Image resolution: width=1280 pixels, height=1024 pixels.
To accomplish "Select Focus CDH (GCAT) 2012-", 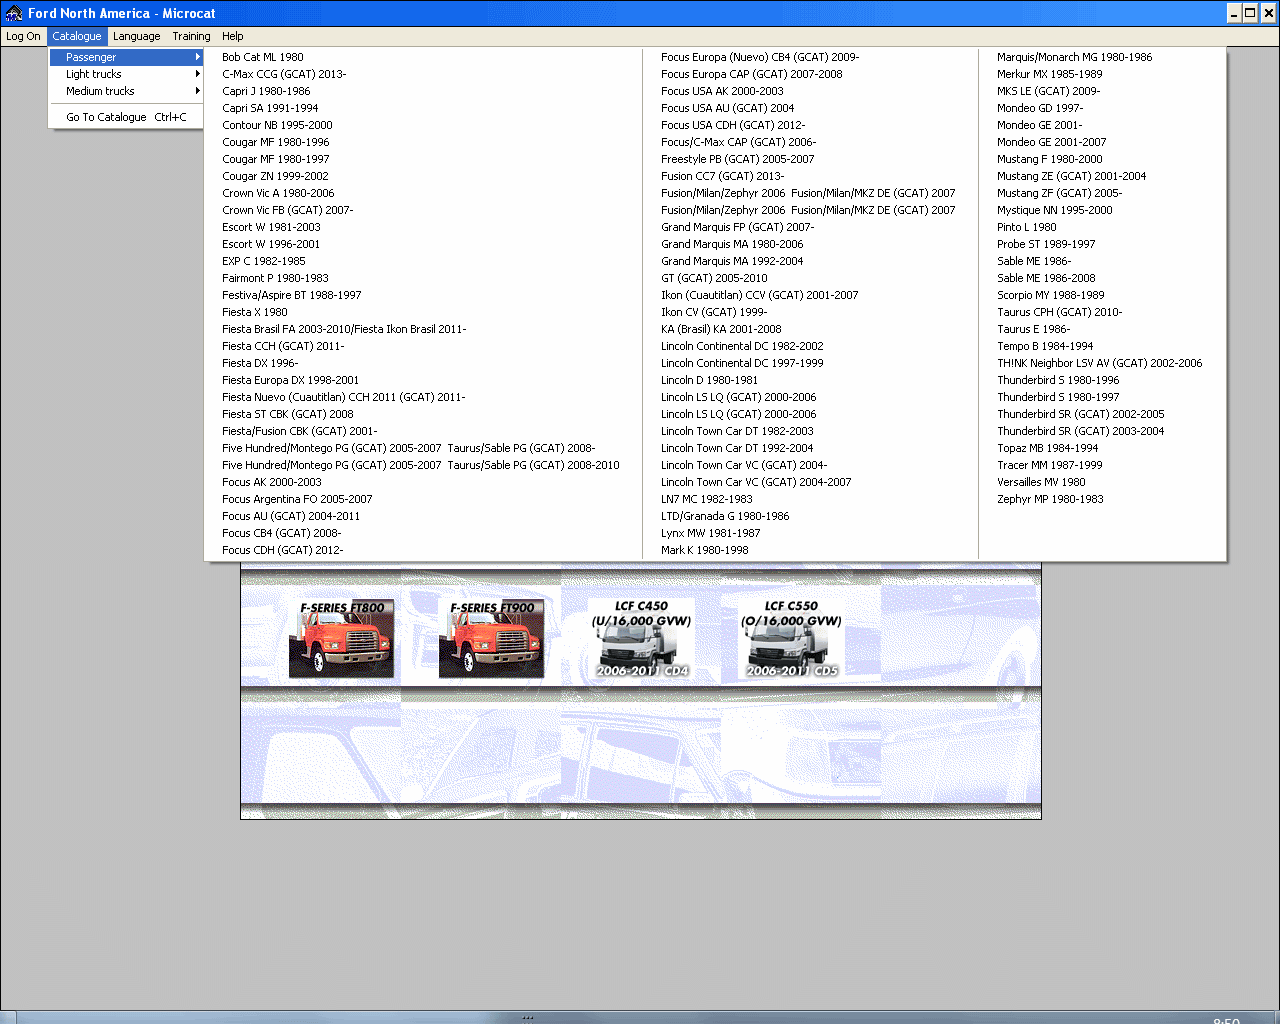I will (283, 550).
